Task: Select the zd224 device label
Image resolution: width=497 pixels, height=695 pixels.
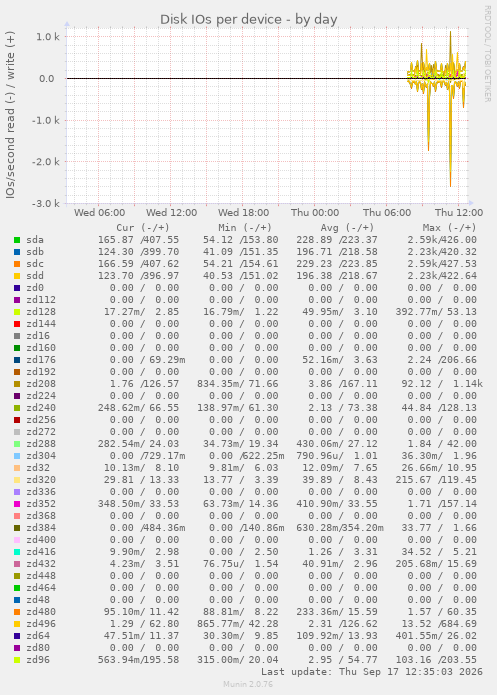Action: [x=41, y=396]
